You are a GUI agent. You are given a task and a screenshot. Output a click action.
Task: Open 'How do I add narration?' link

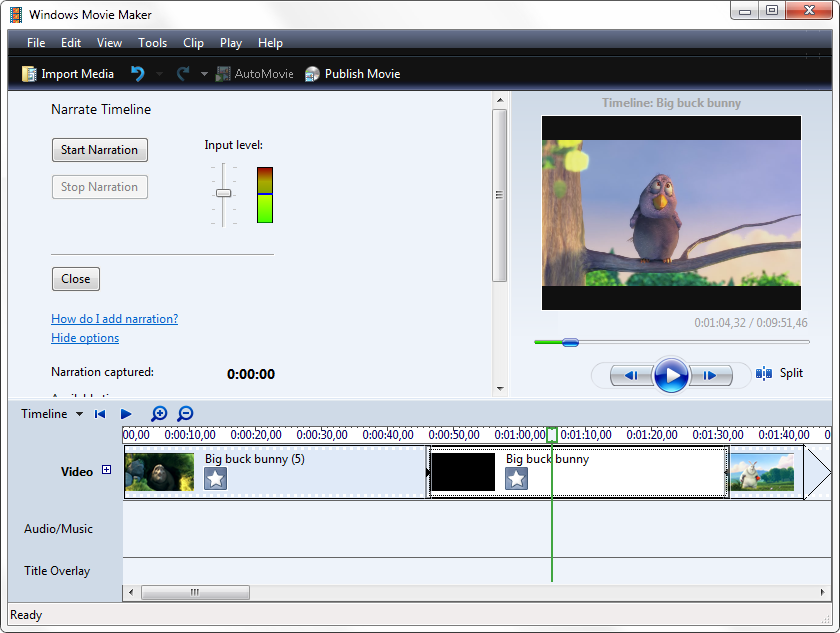coord(115,319)
